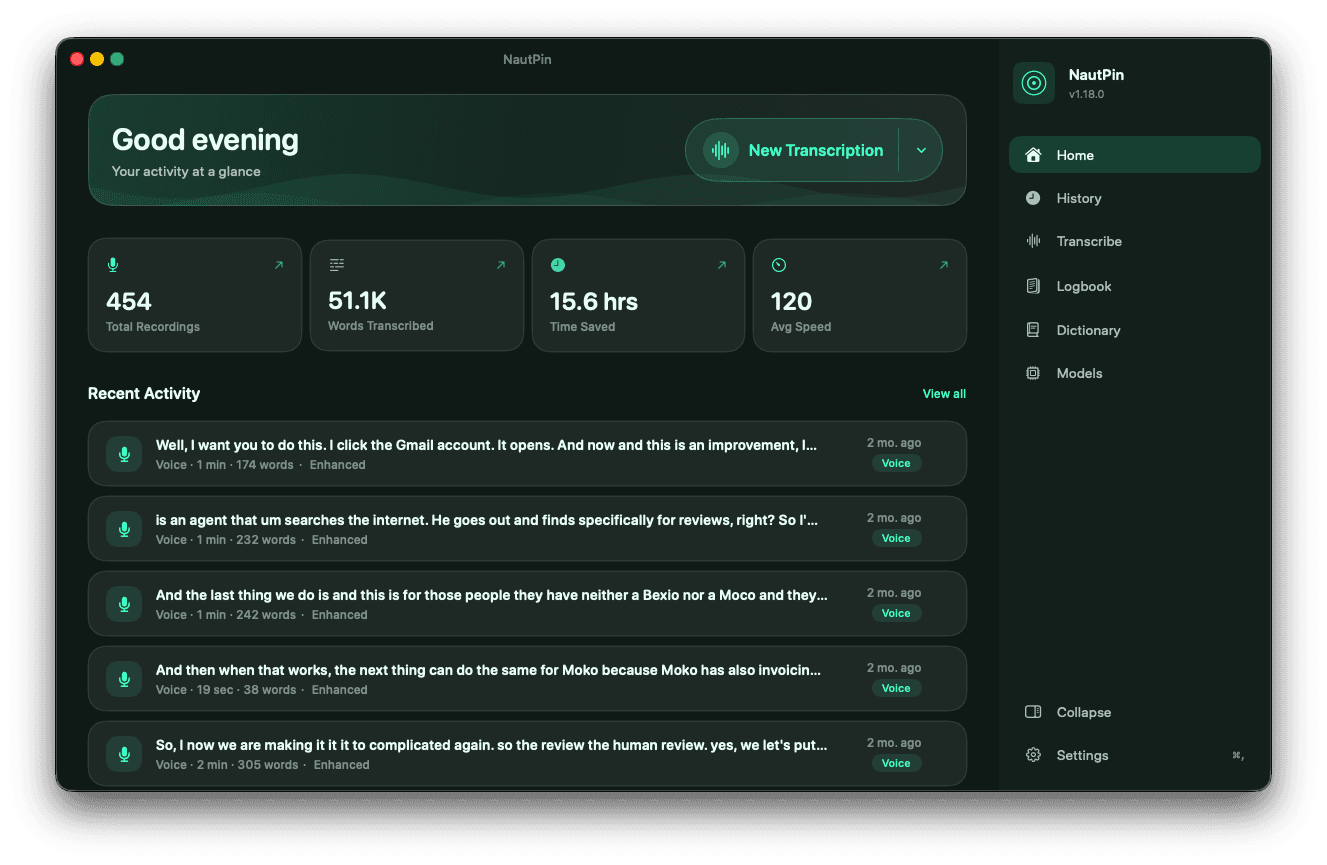The image size is (1327, 865).
Task: Select Dictionary in the sidebar
Action: pos(1135,330)
